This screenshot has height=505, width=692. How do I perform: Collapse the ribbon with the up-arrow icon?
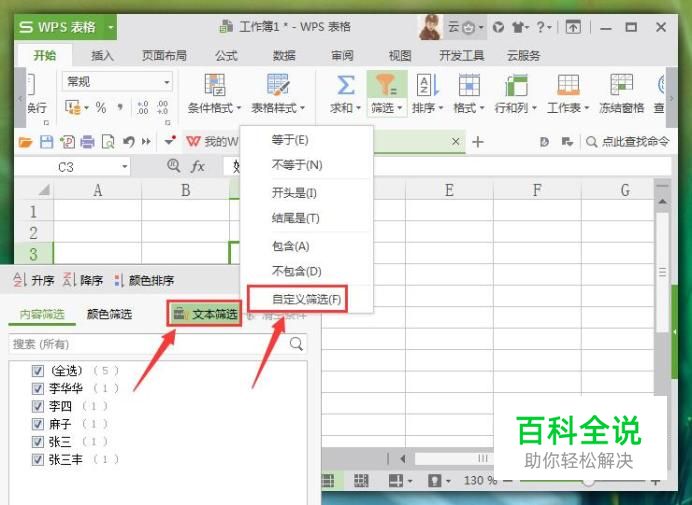pyautogui.click(x=573, y=27)
